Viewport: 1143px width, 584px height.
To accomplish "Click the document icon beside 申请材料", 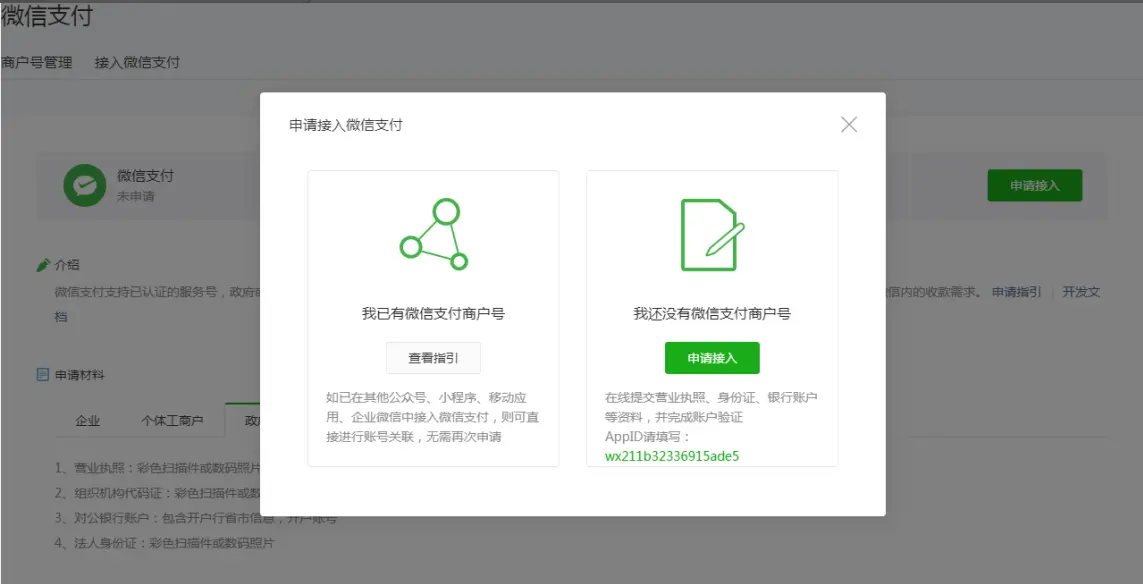I will click(x=43, y=375).
